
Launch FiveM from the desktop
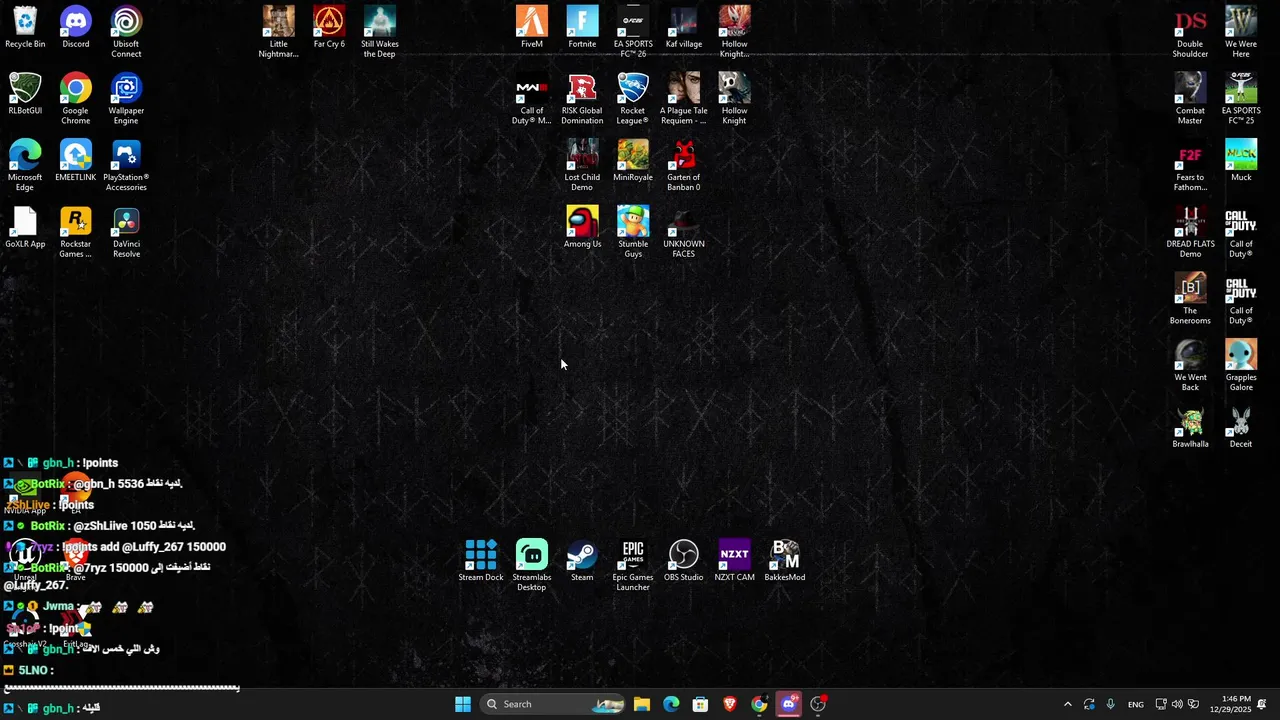point(532,28)
